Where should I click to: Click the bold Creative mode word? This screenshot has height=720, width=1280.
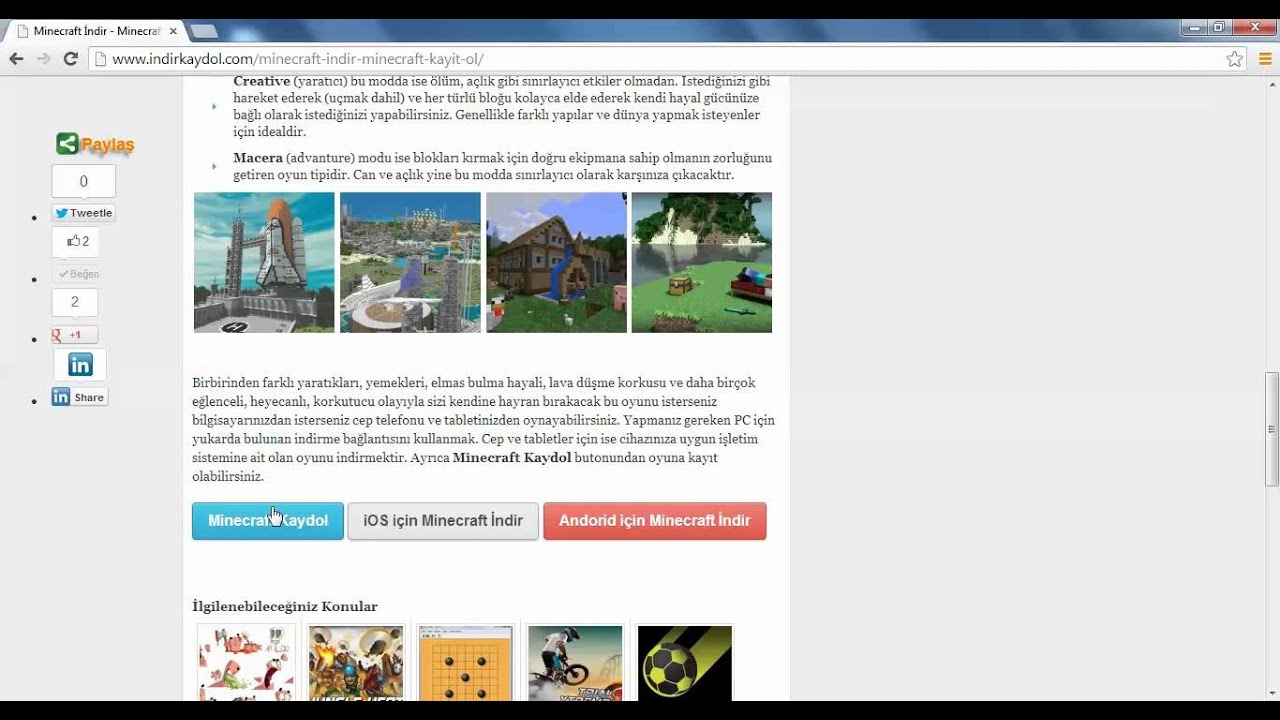click(262, 81)
